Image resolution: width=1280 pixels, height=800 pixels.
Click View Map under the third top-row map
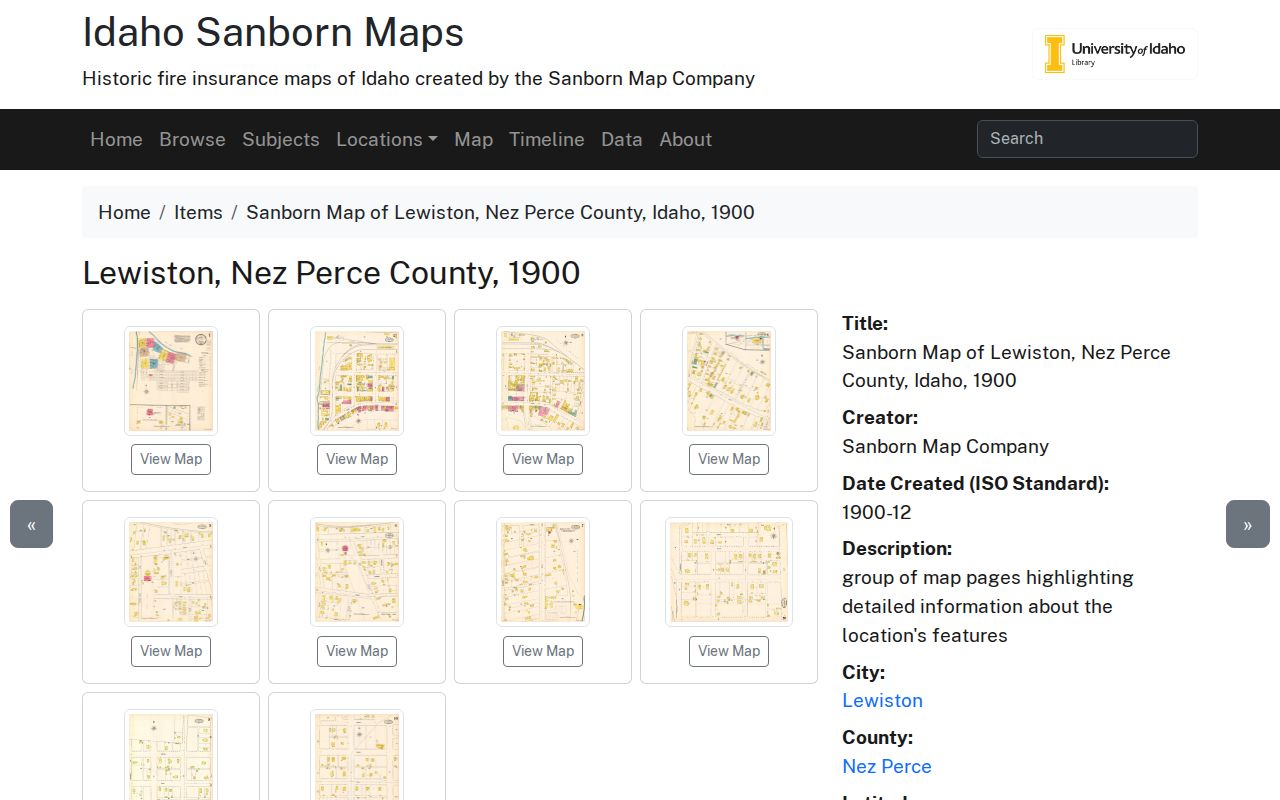pos(543,459)
